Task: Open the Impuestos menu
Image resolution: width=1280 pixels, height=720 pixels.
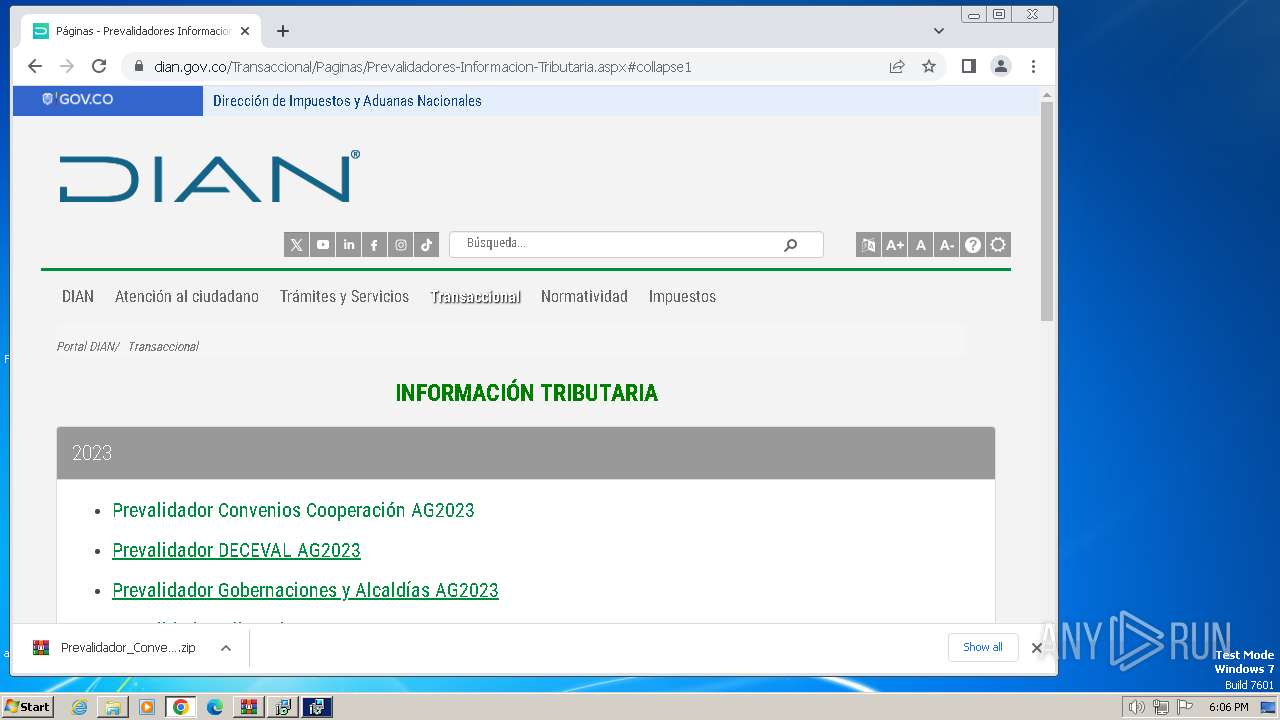Action: click(682, 296)
